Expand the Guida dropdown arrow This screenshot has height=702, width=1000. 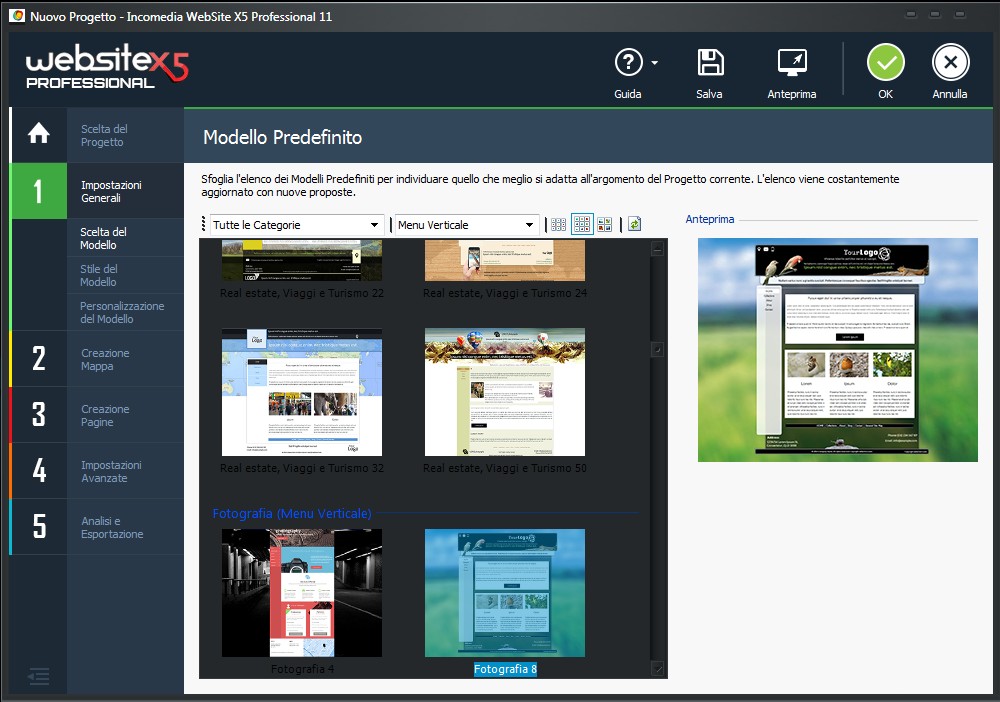(654, 62)
